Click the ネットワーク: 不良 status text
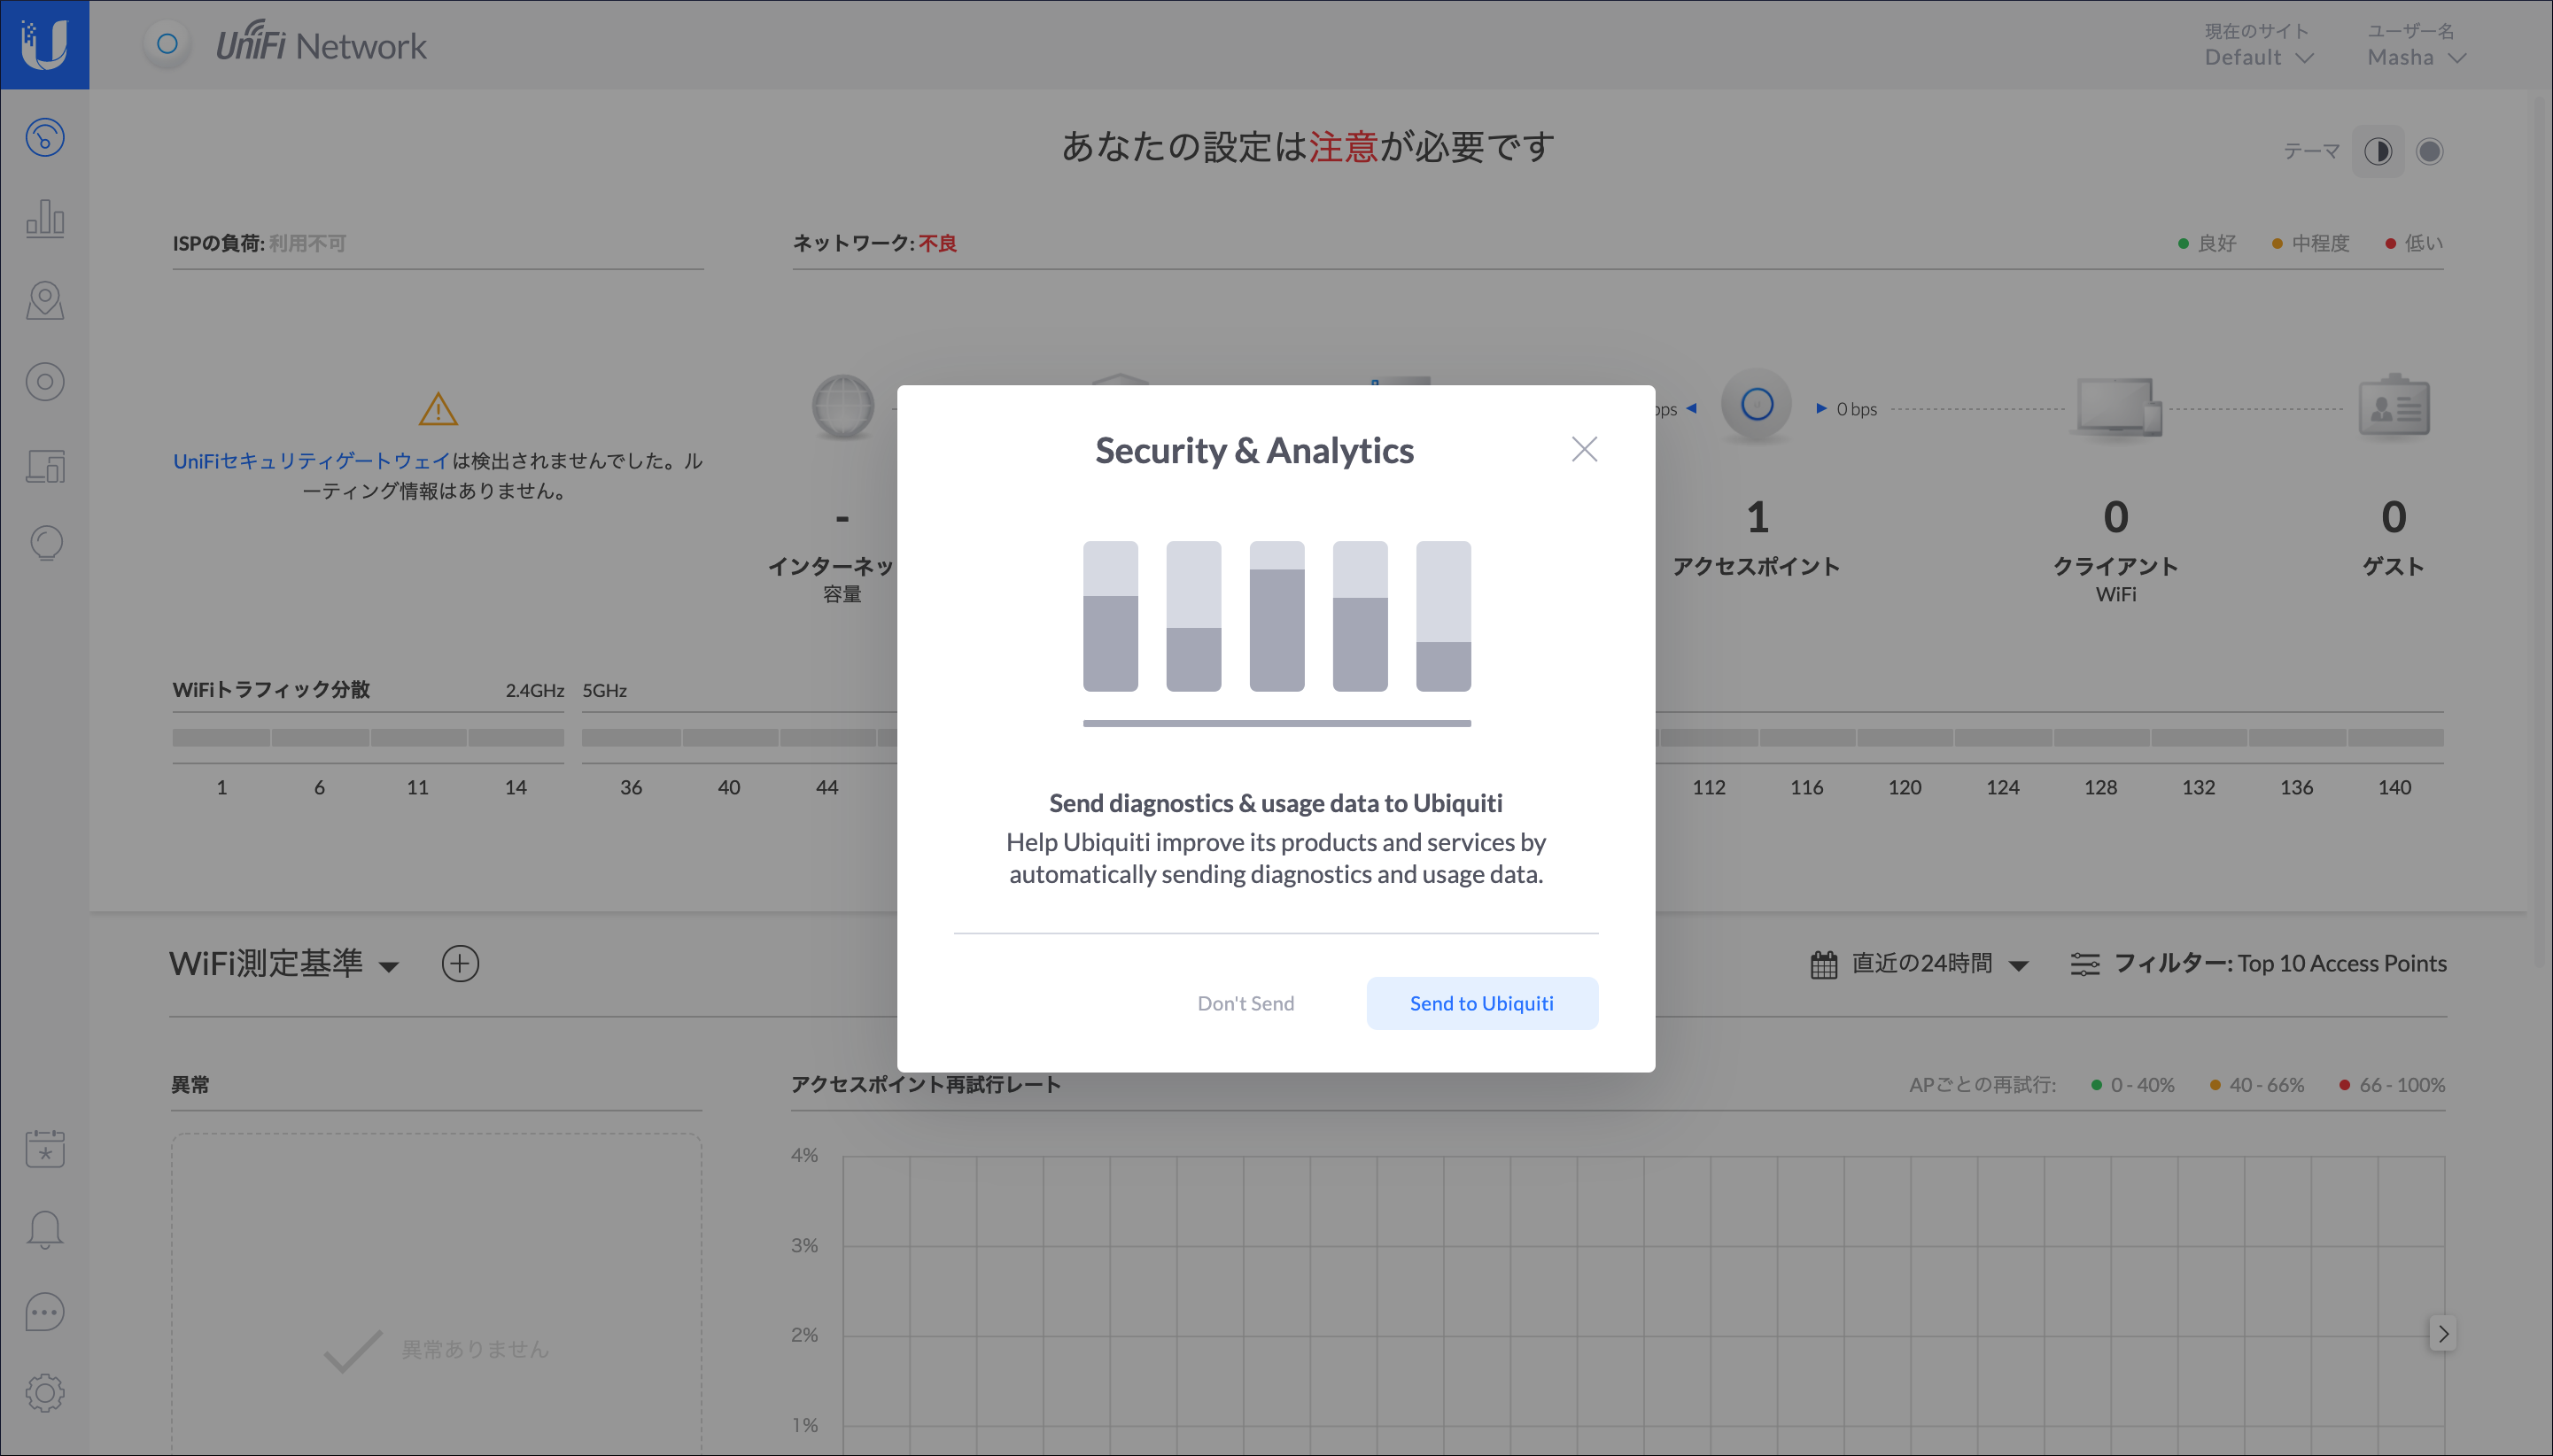 tap(875, 243)
